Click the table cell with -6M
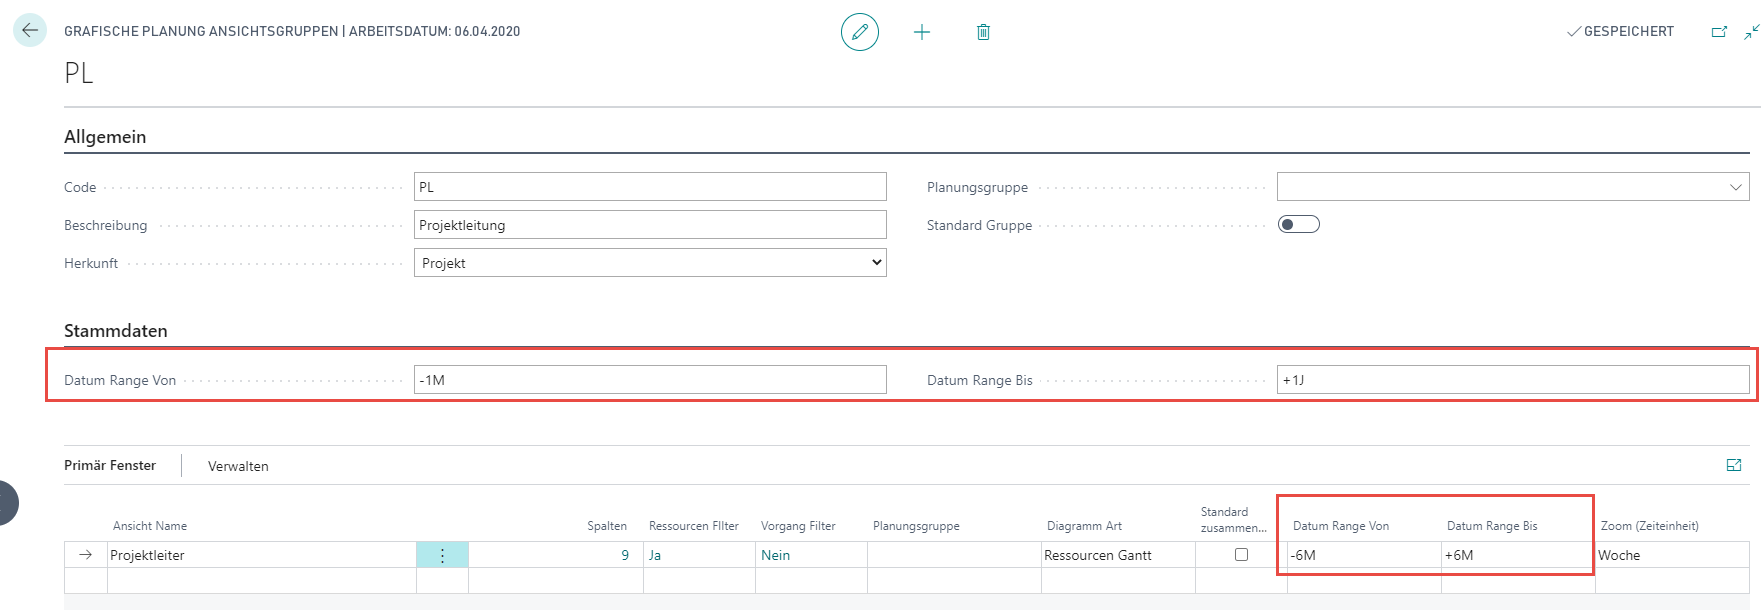 coord(1364,555)
